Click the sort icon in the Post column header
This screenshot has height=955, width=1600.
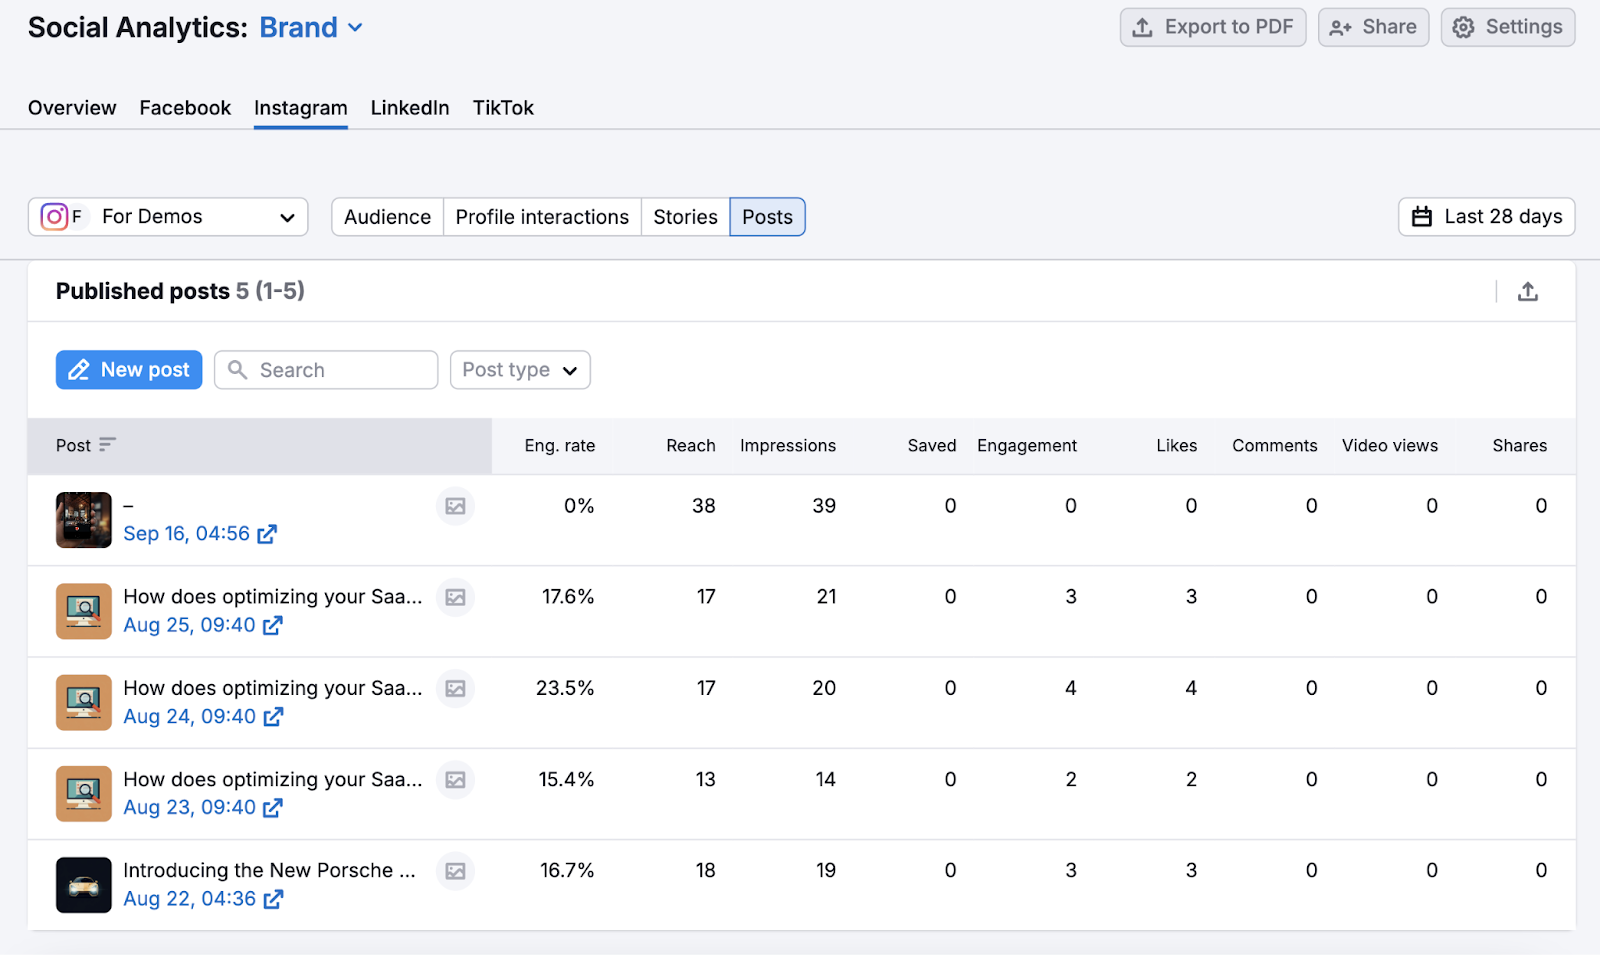[110, 445]
